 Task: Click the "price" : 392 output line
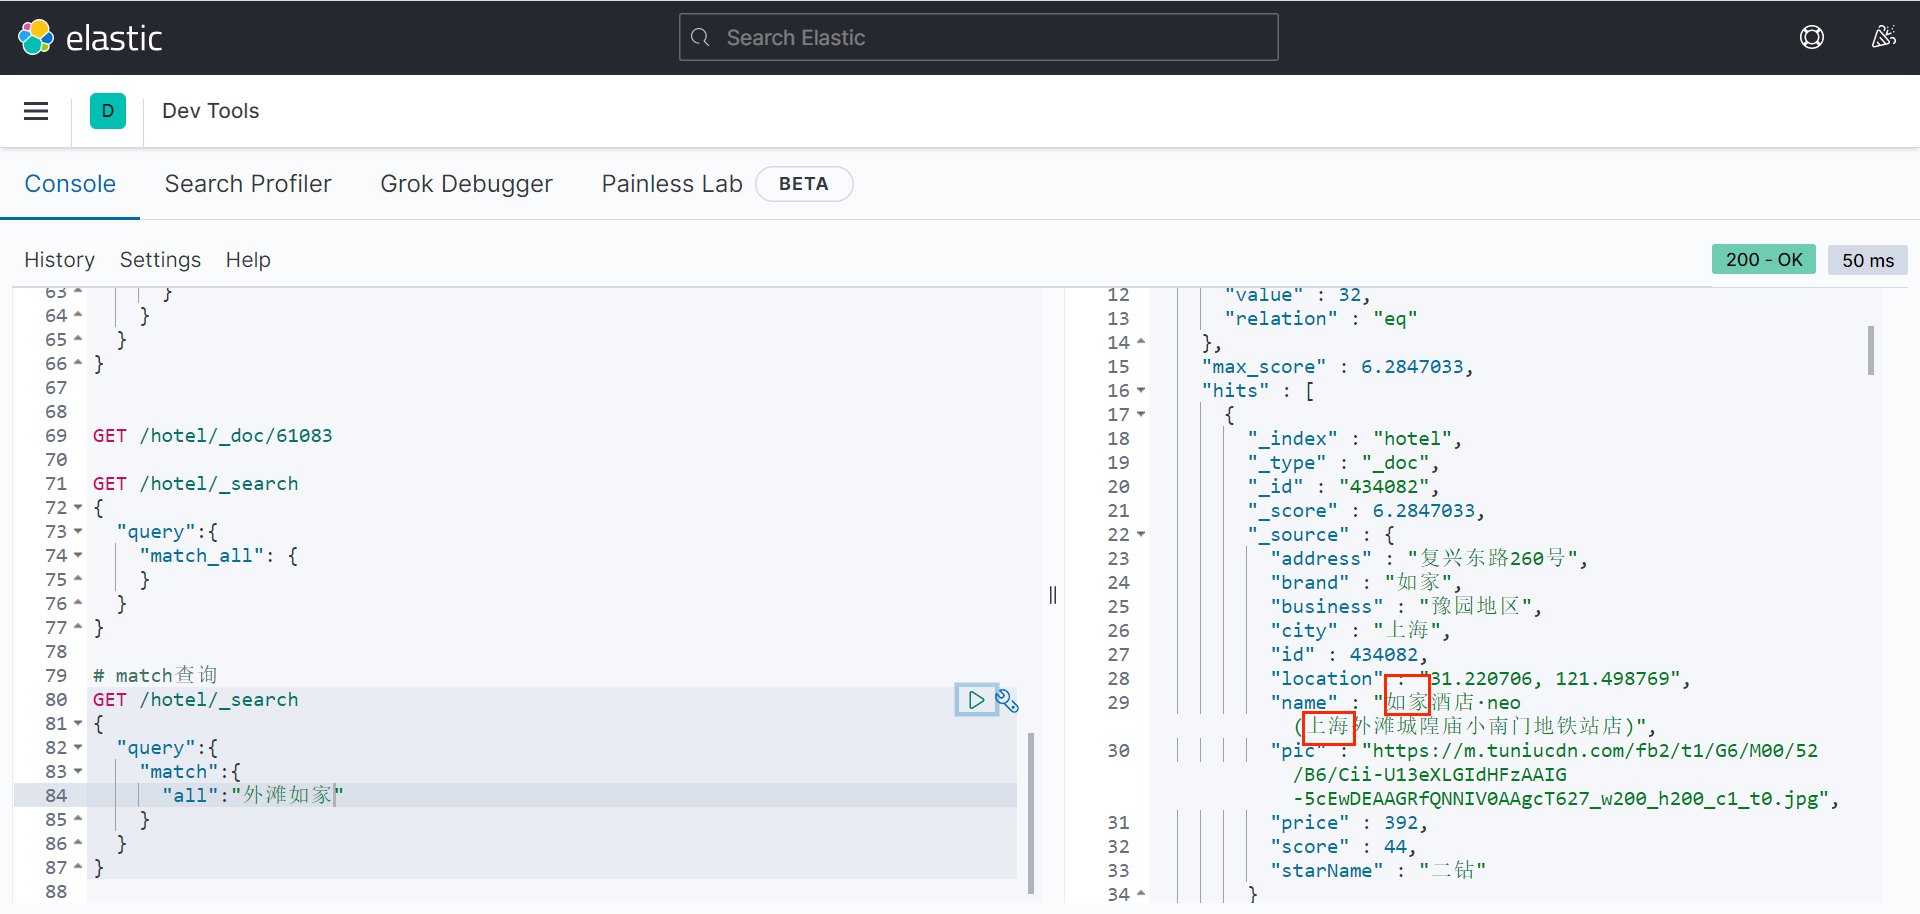(x=1349, y=823)
